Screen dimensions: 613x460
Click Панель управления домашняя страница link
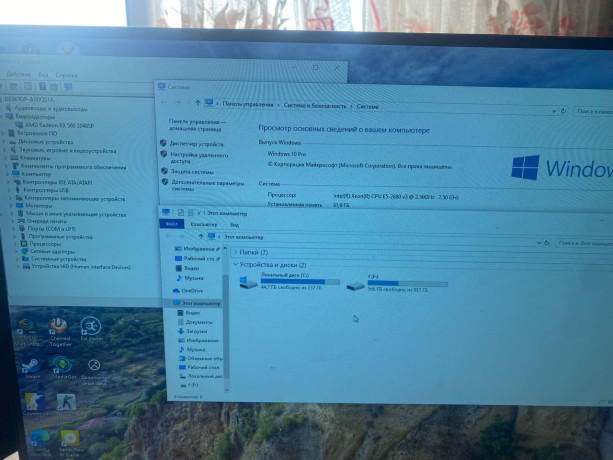[197, 125]
